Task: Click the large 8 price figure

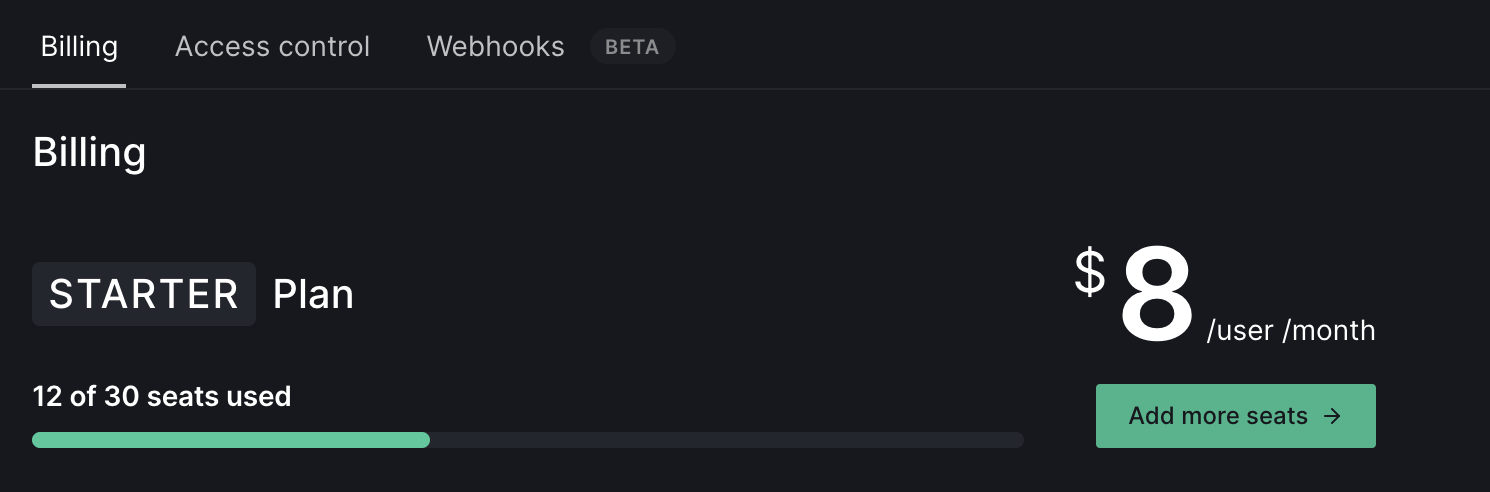Action: point(1156,297)
